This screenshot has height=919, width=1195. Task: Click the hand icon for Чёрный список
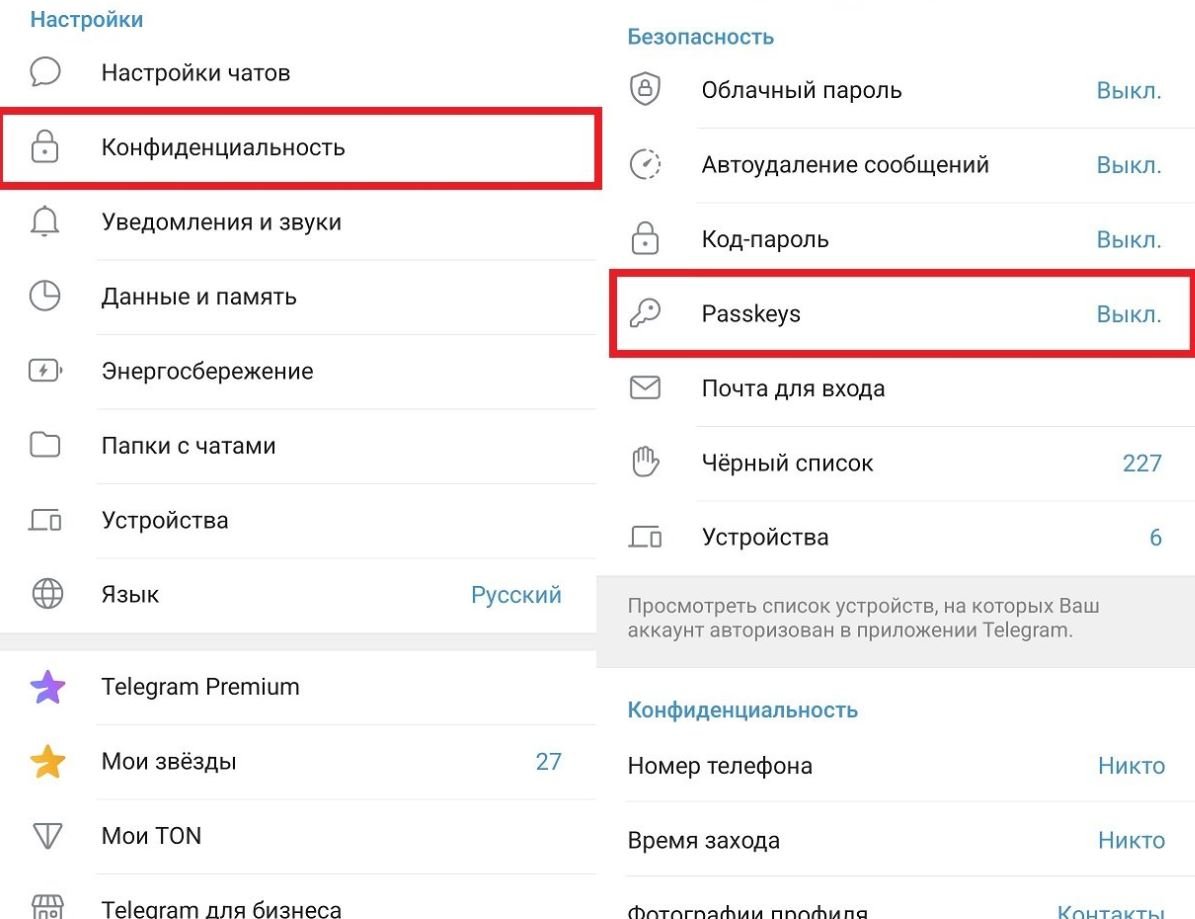646,462
